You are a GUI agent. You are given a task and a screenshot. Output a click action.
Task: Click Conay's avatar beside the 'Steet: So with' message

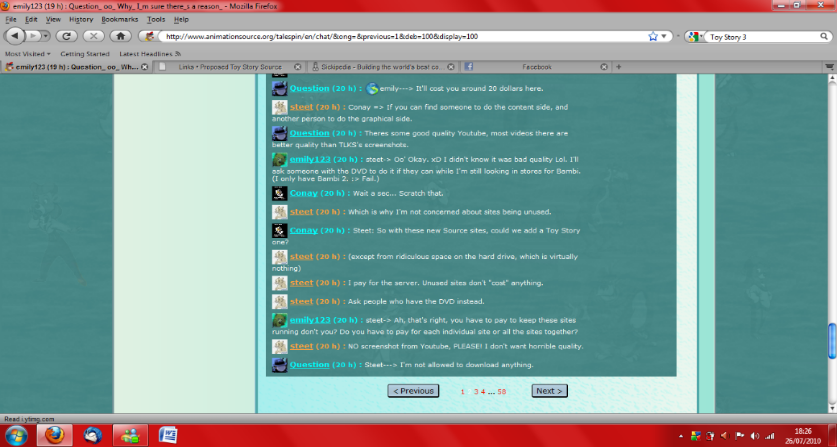tap(280, 231)
